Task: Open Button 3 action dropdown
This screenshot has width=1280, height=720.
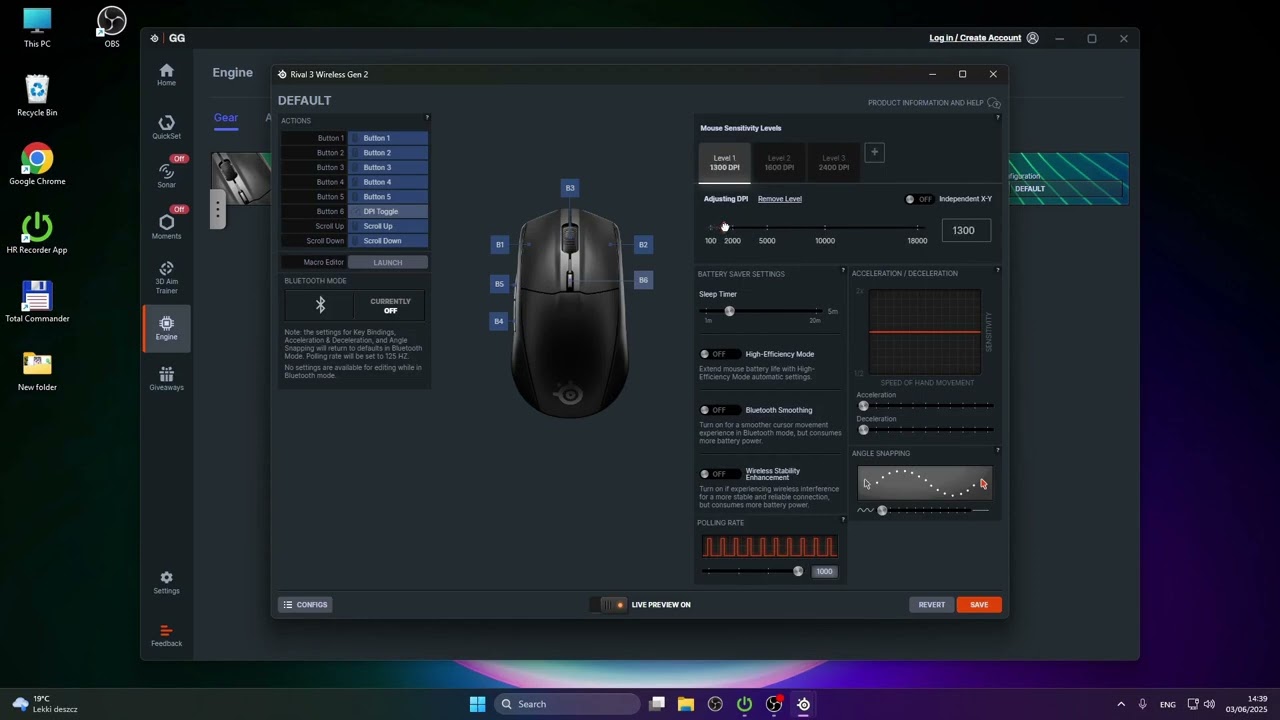Action: click(x=388, y=167)
